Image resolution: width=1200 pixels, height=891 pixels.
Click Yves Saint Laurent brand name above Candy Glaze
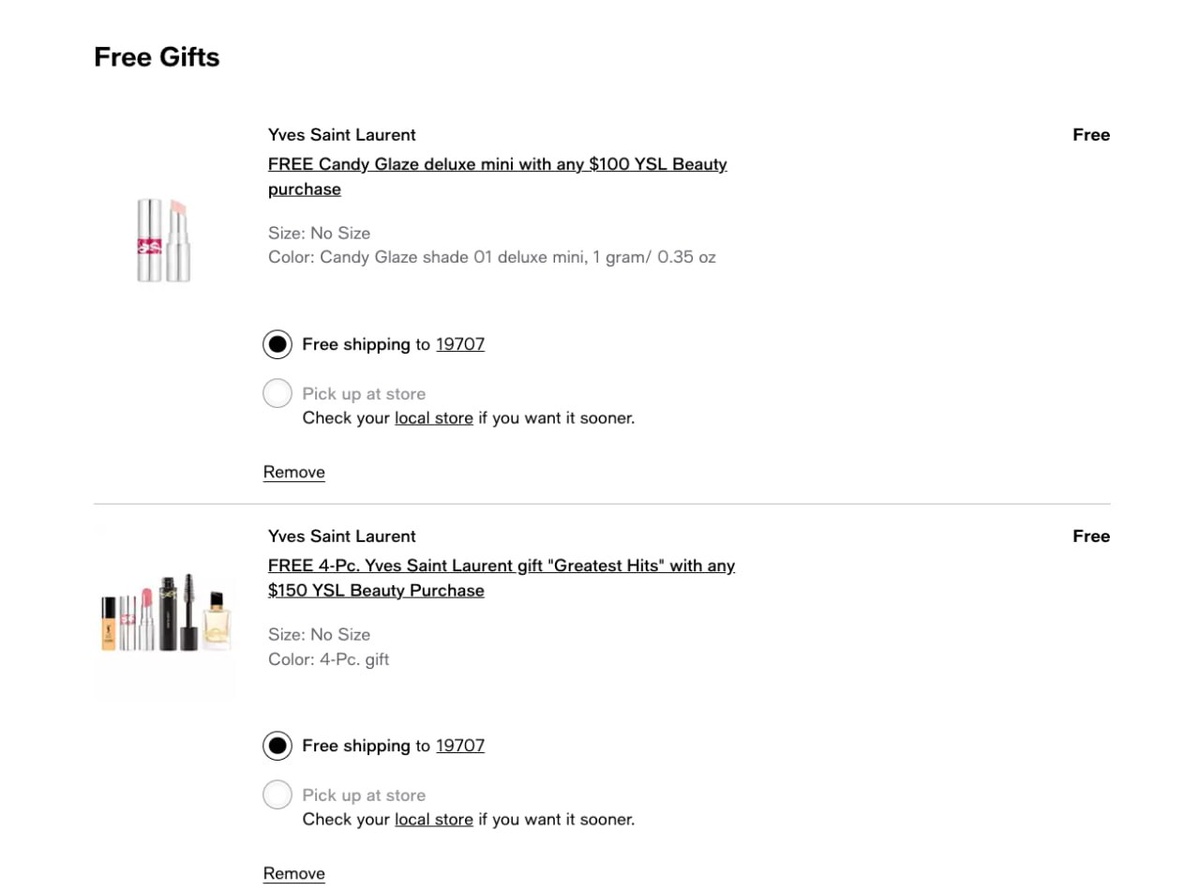point(342,135)
